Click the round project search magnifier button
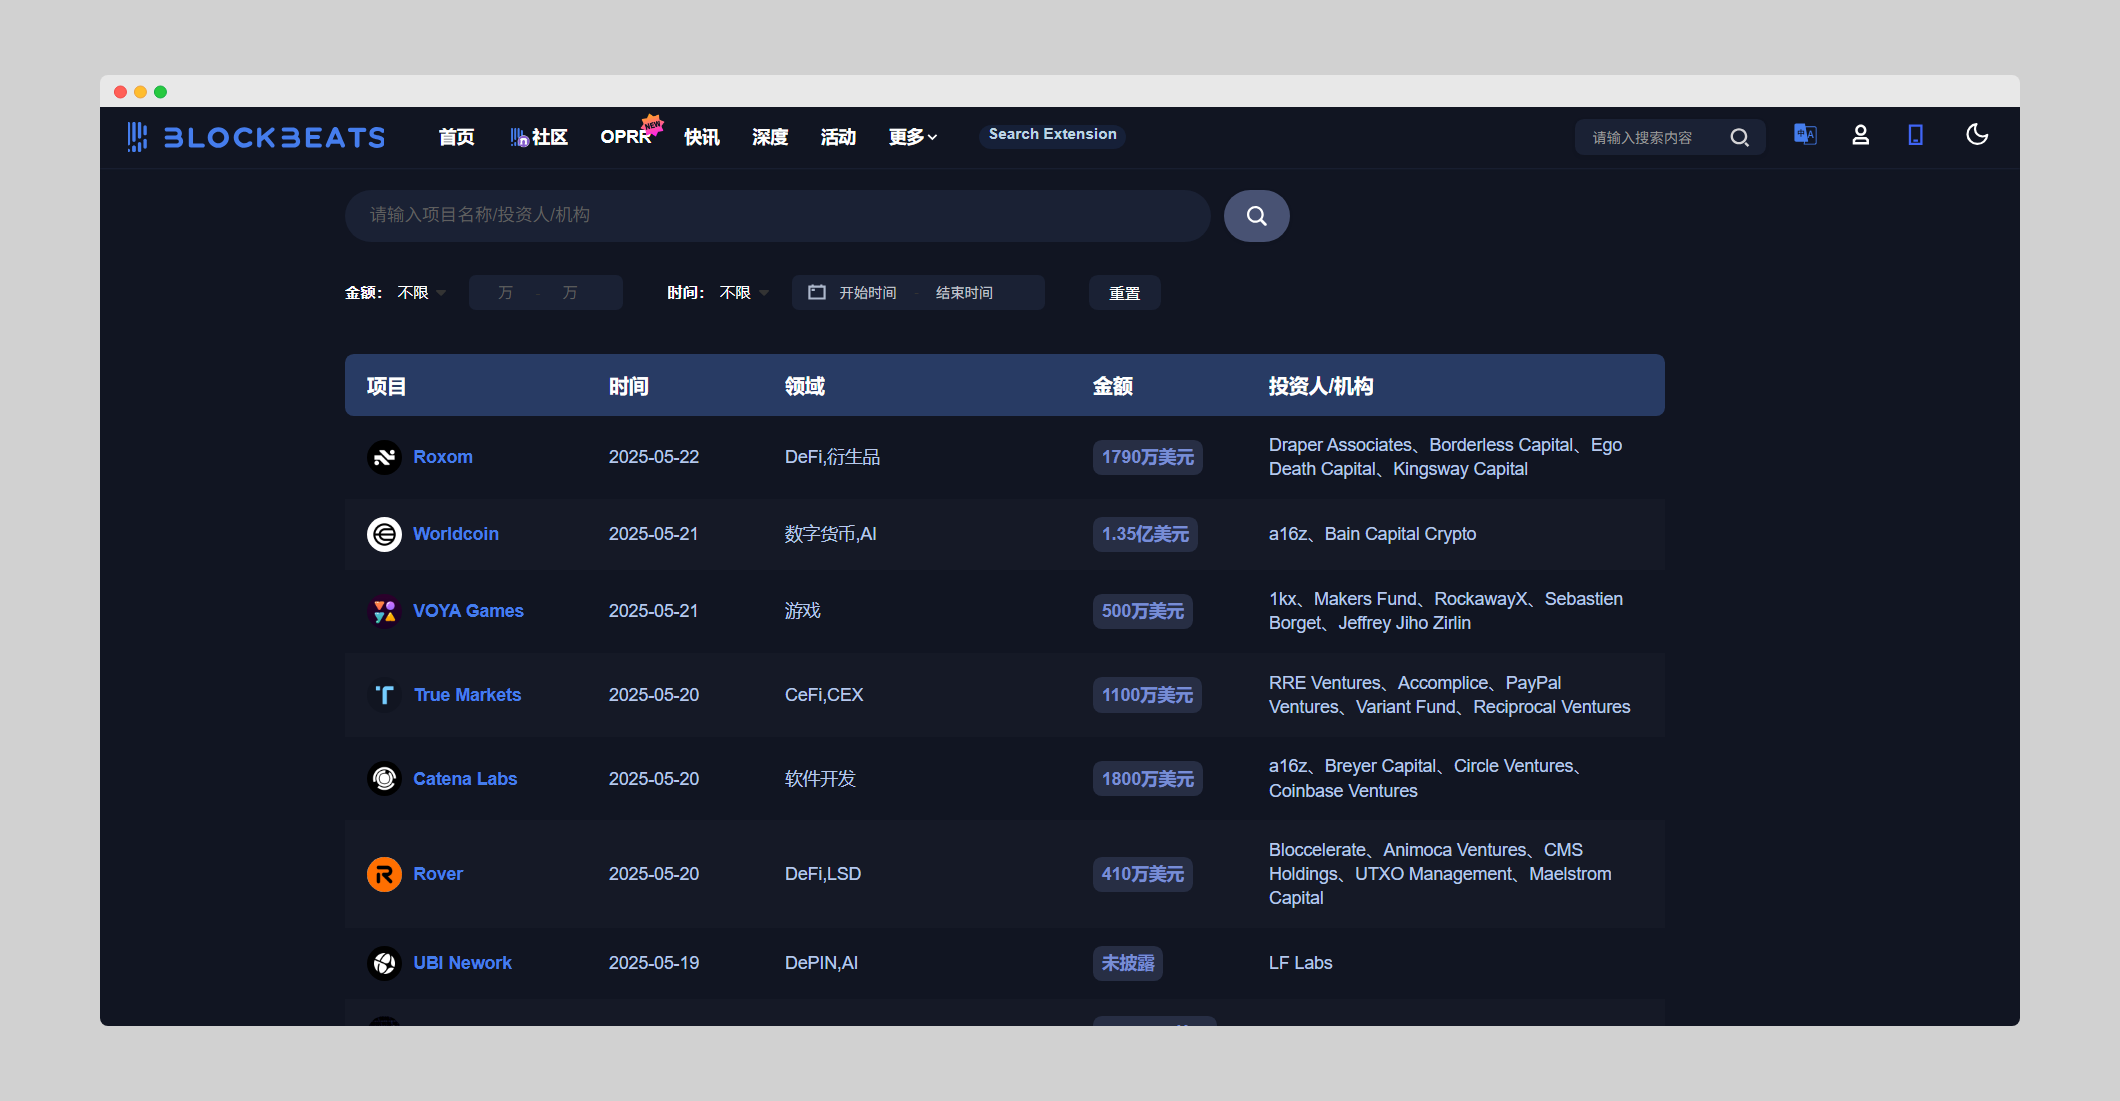The height and width of the screenshot is (1101, 2120). 1256,216
